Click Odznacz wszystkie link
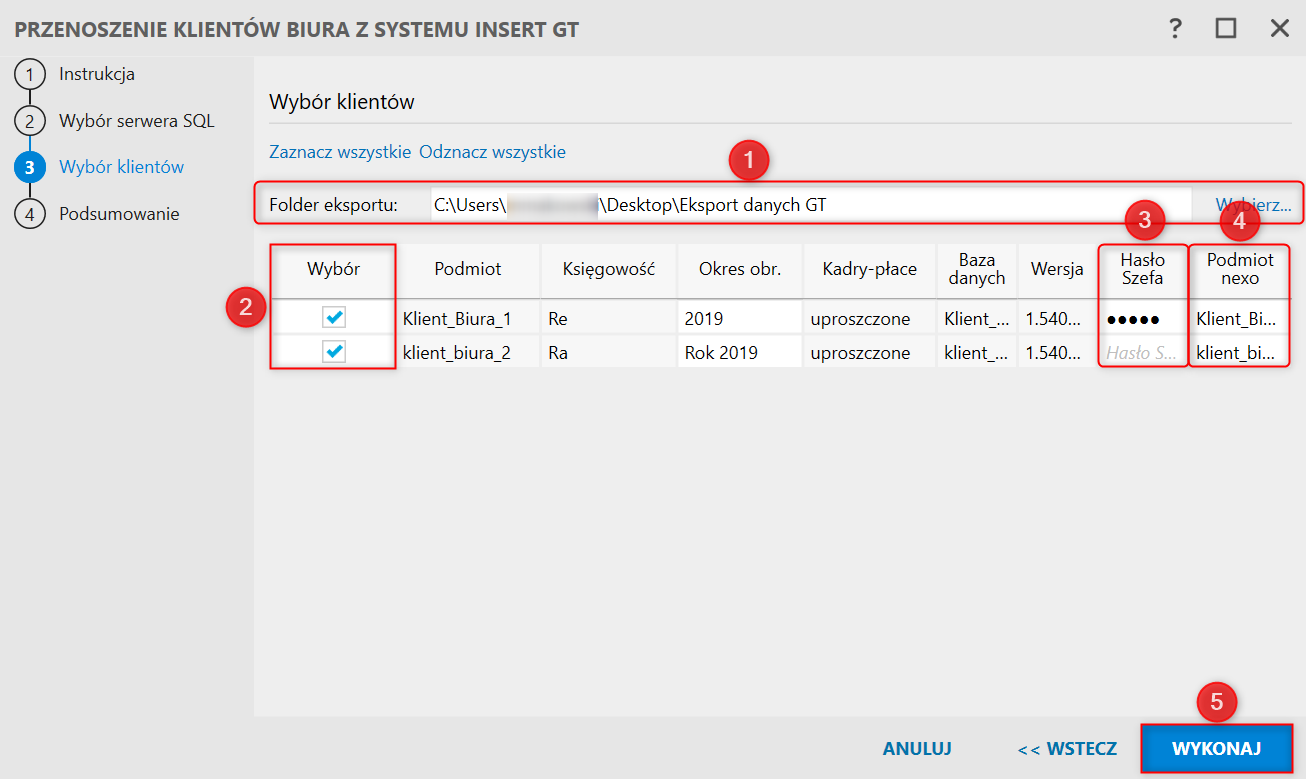This screenshot has height=779, width=1306. 492,152
